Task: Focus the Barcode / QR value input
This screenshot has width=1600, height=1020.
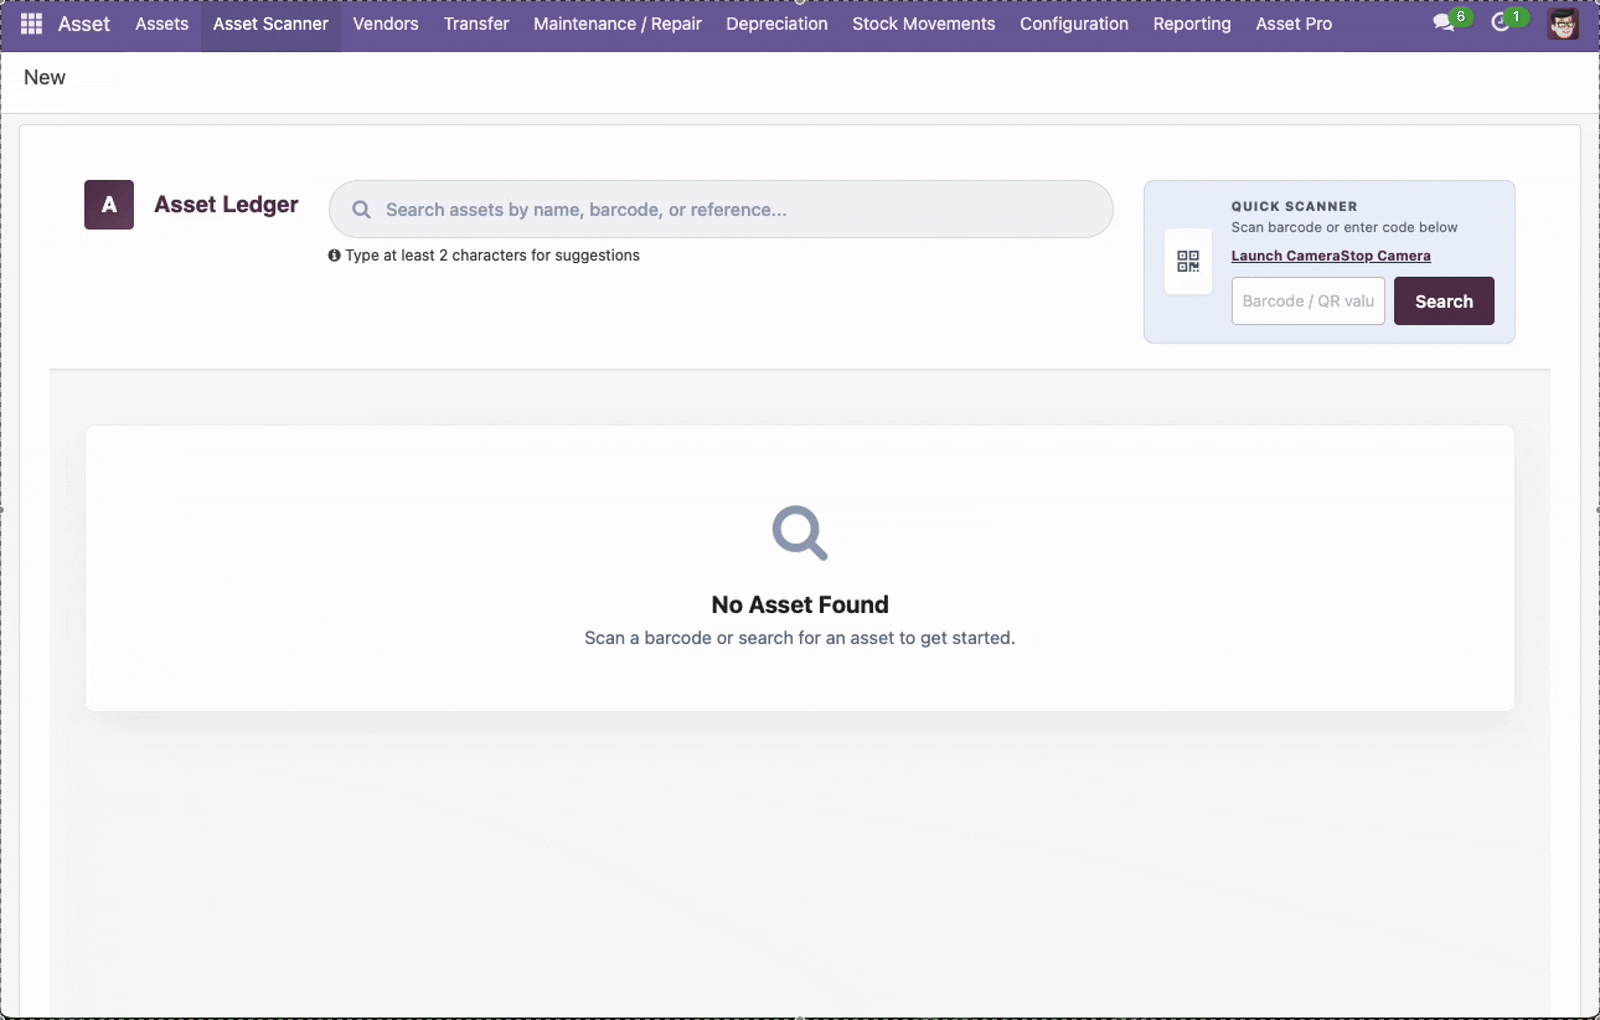Action: (1308, 301)
